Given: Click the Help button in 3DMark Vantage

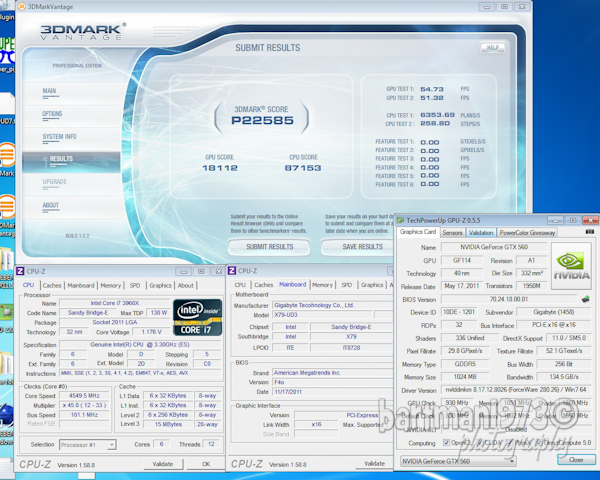Looking at the screenshot, I should pyautogui.click(x=492, y=47).
